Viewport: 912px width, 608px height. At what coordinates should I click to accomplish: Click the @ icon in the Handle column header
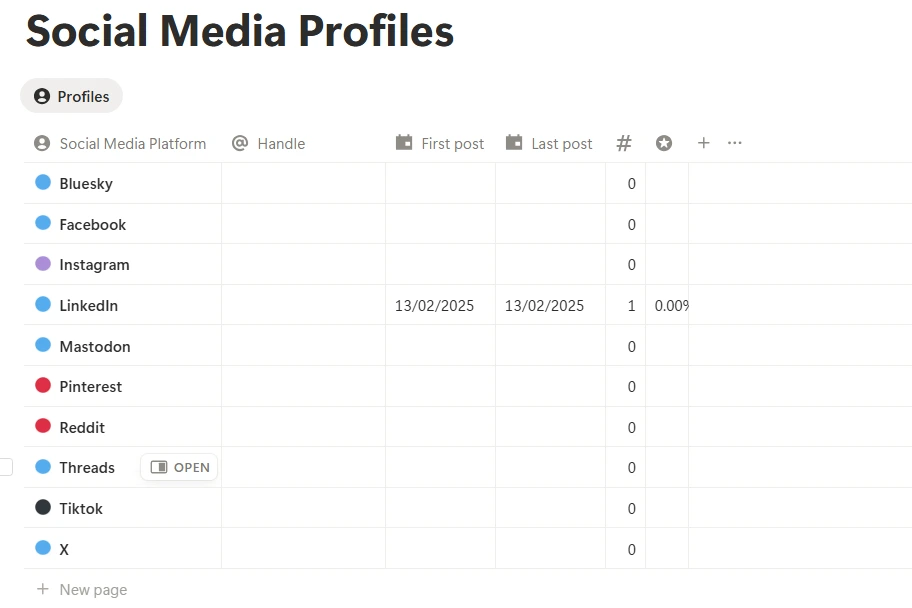click(x=240, y=143)
